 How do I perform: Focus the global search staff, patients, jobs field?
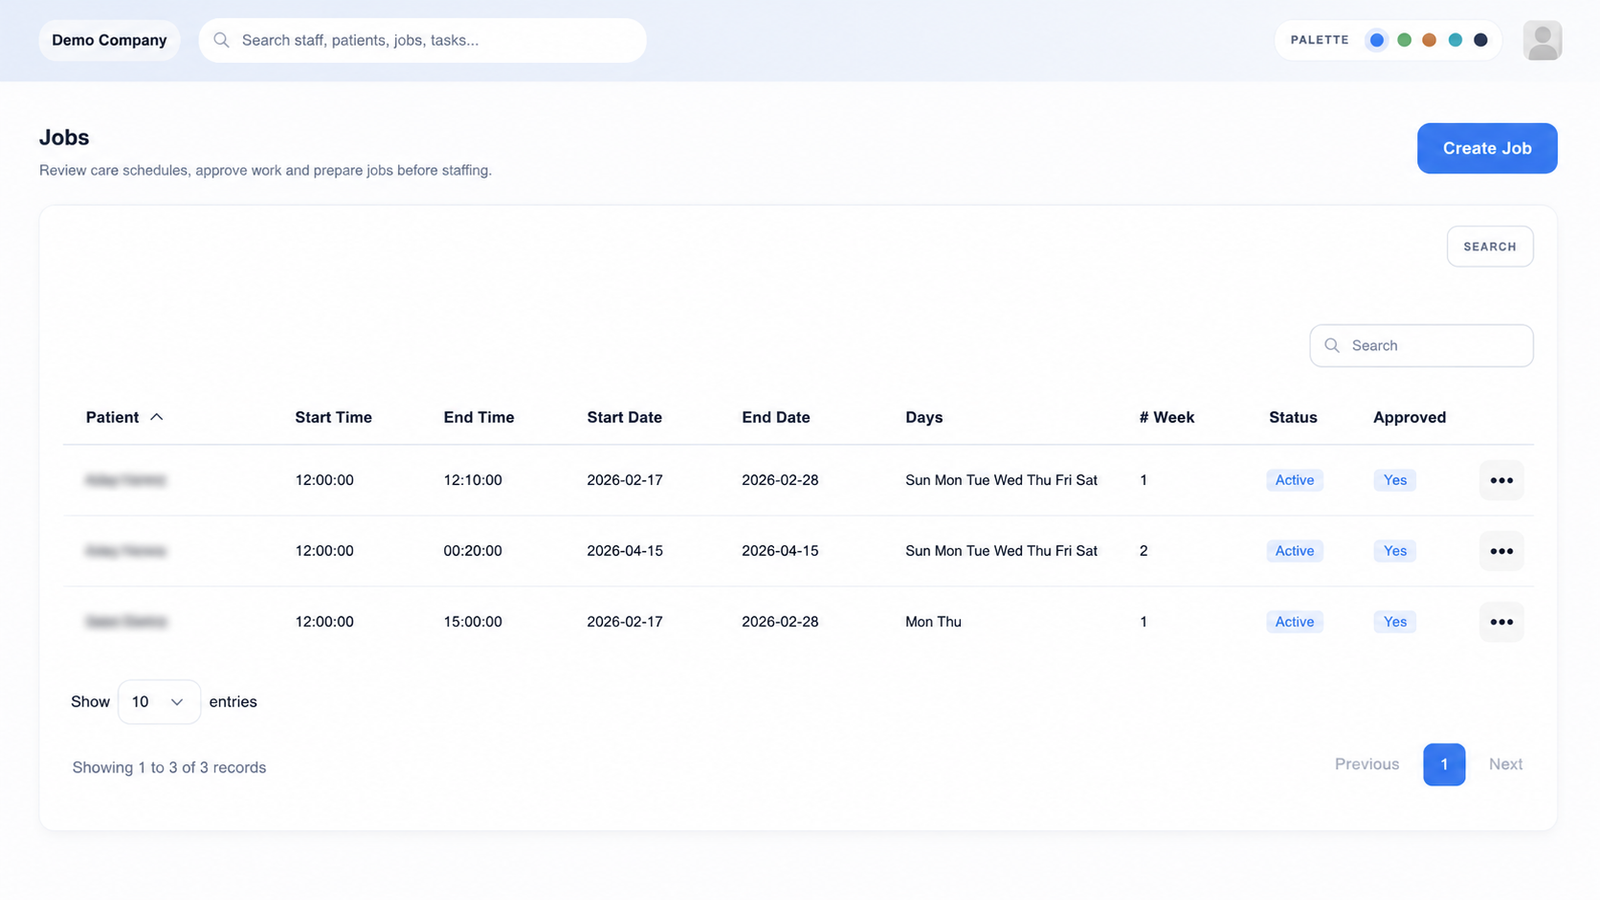pyautogui.click(x=422, y=40)
